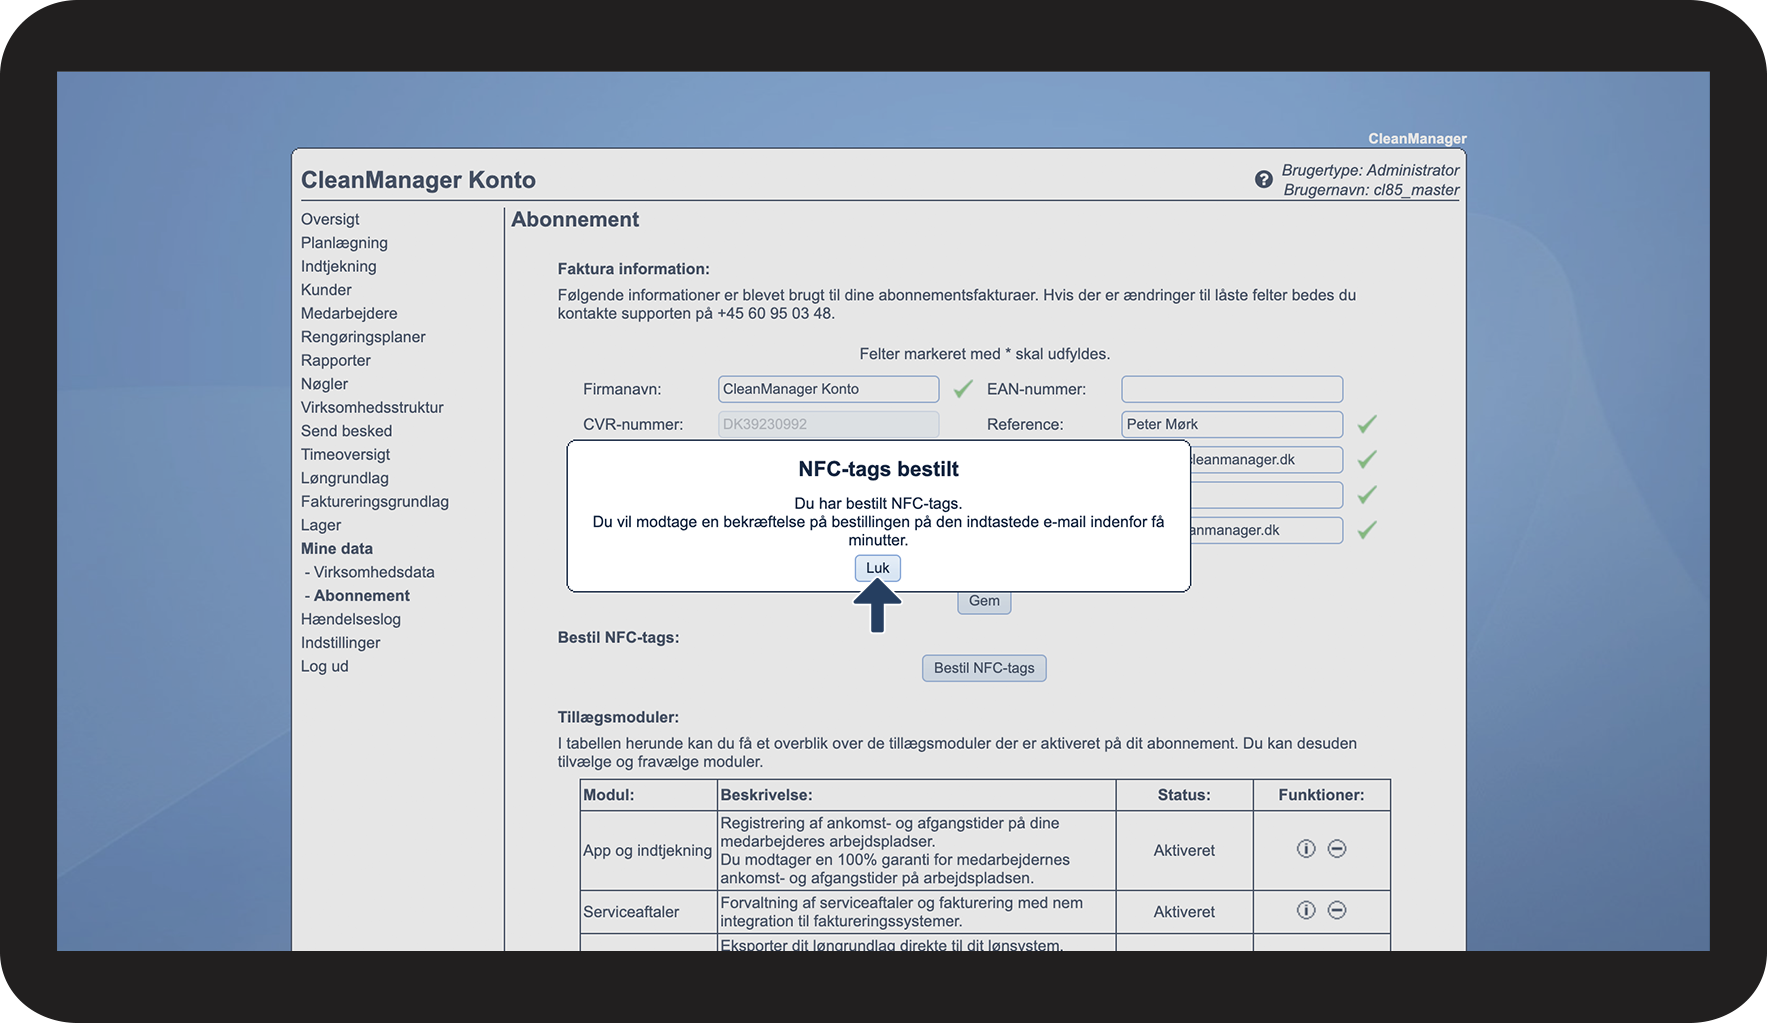Open info icon for Serviceaftaler module

[1305, 910]
